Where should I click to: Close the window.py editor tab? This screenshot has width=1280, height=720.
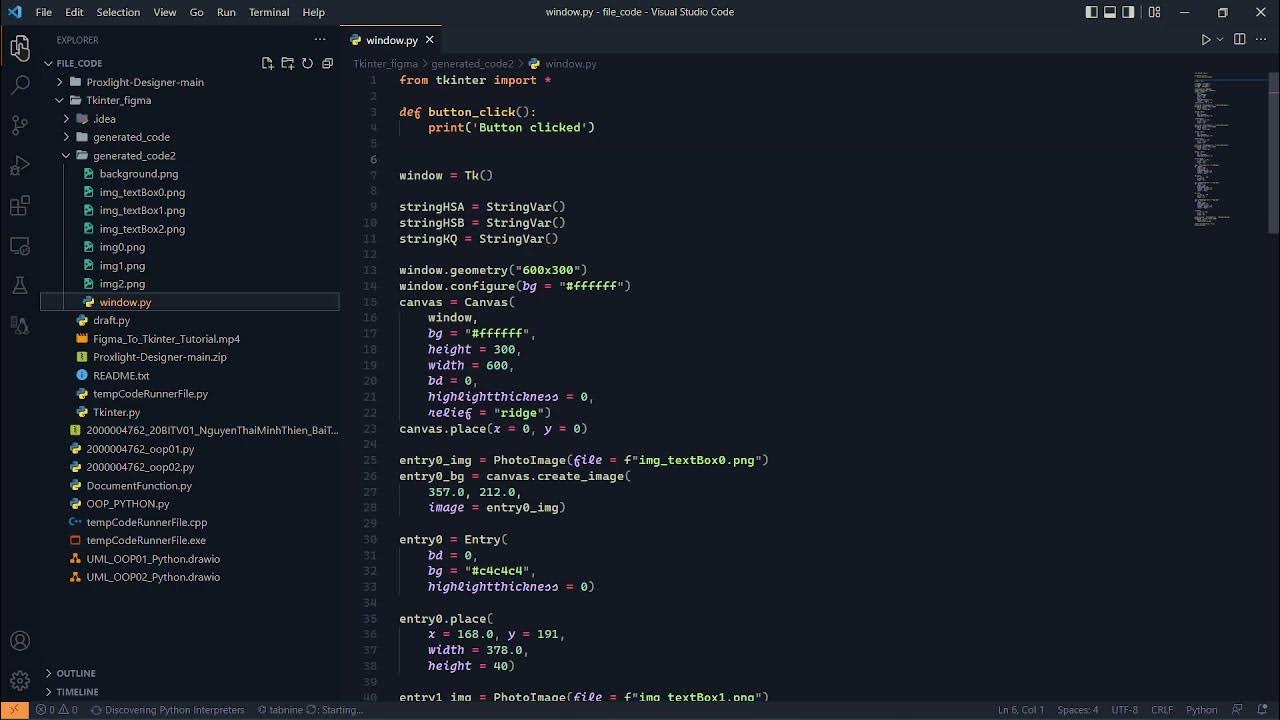(x=429, y=40)
